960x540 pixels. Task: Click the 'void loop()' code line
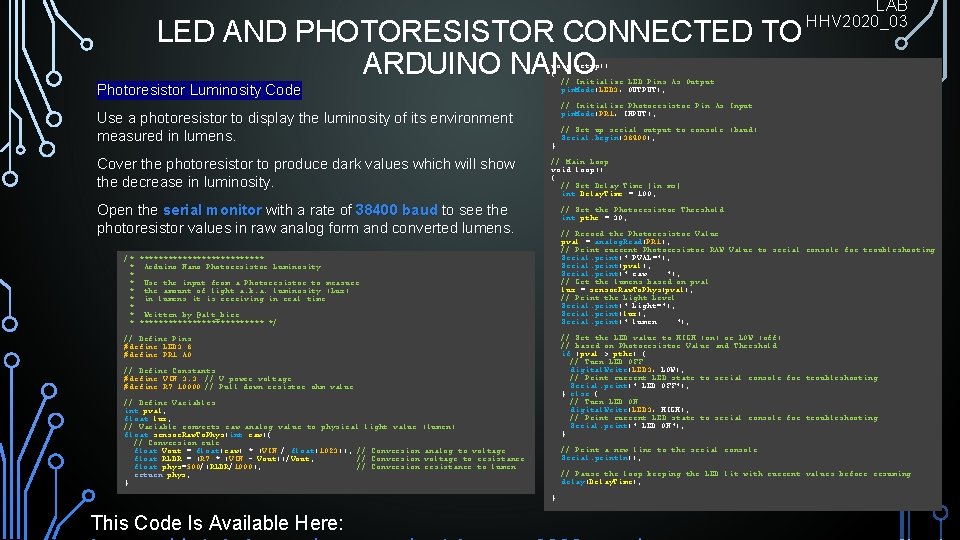tap(577, 170)
